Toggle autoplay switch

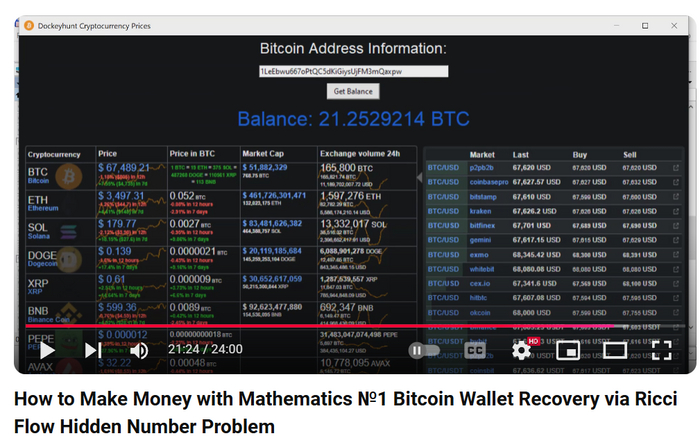point(424,350)
